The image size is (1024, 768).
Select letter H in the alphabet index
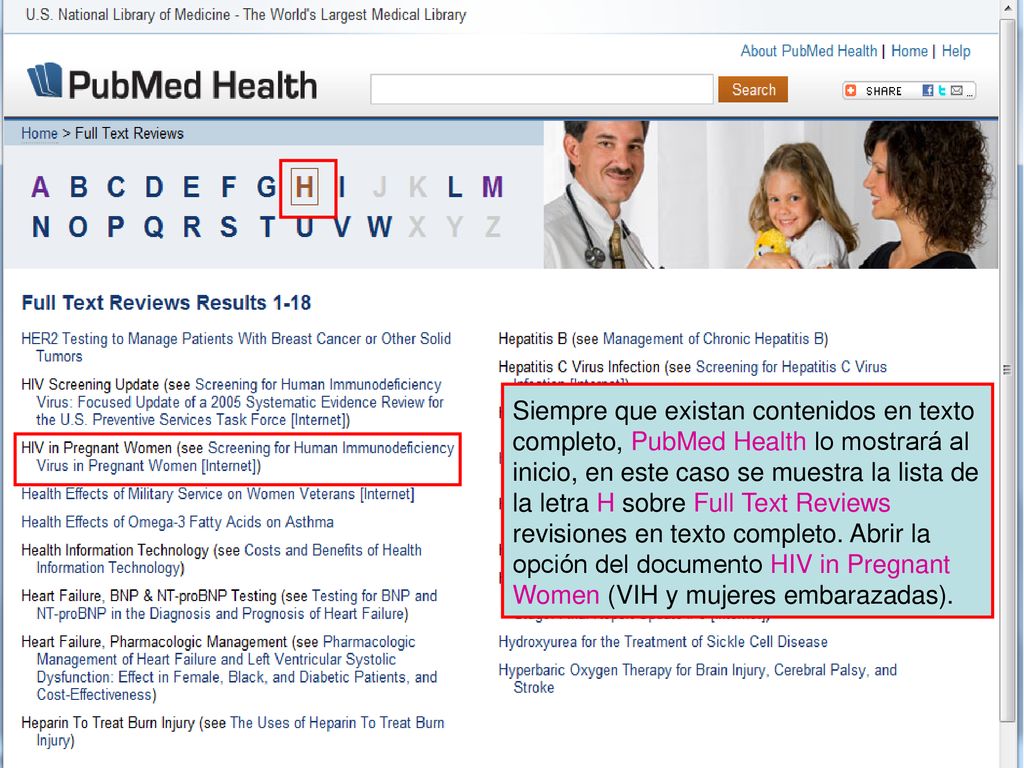(304, 187)
